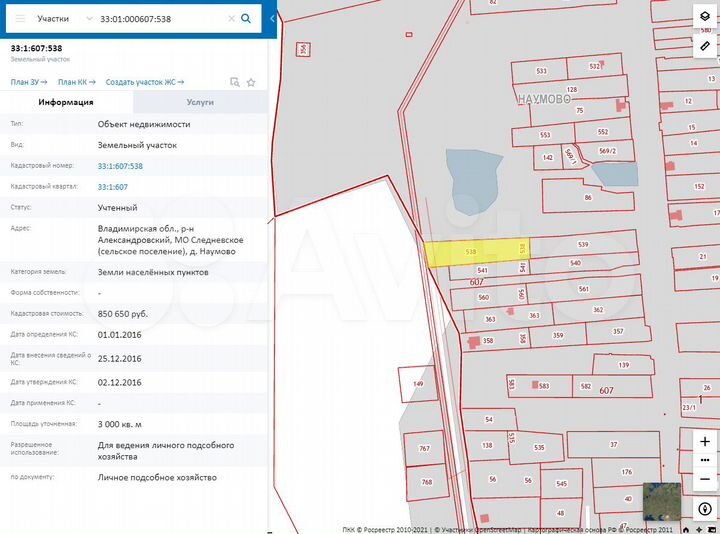Clear the search query with X

(x=231, y=18)
